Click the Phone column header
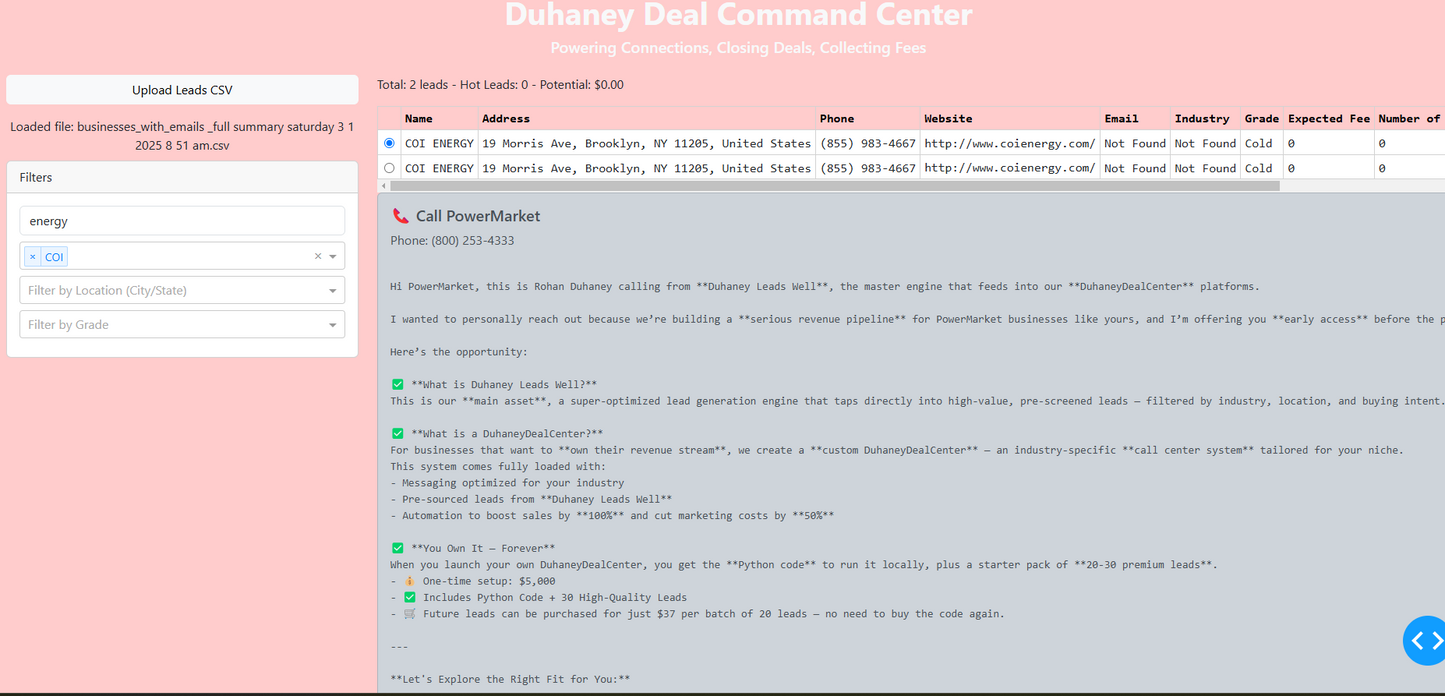The width and height of the screenshot is (1445, 696). 867,119
